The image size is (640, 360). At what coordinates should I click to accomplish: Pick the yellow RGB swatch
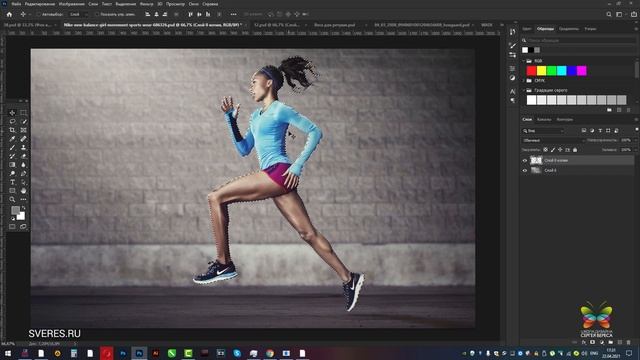(x=541, y=71)
